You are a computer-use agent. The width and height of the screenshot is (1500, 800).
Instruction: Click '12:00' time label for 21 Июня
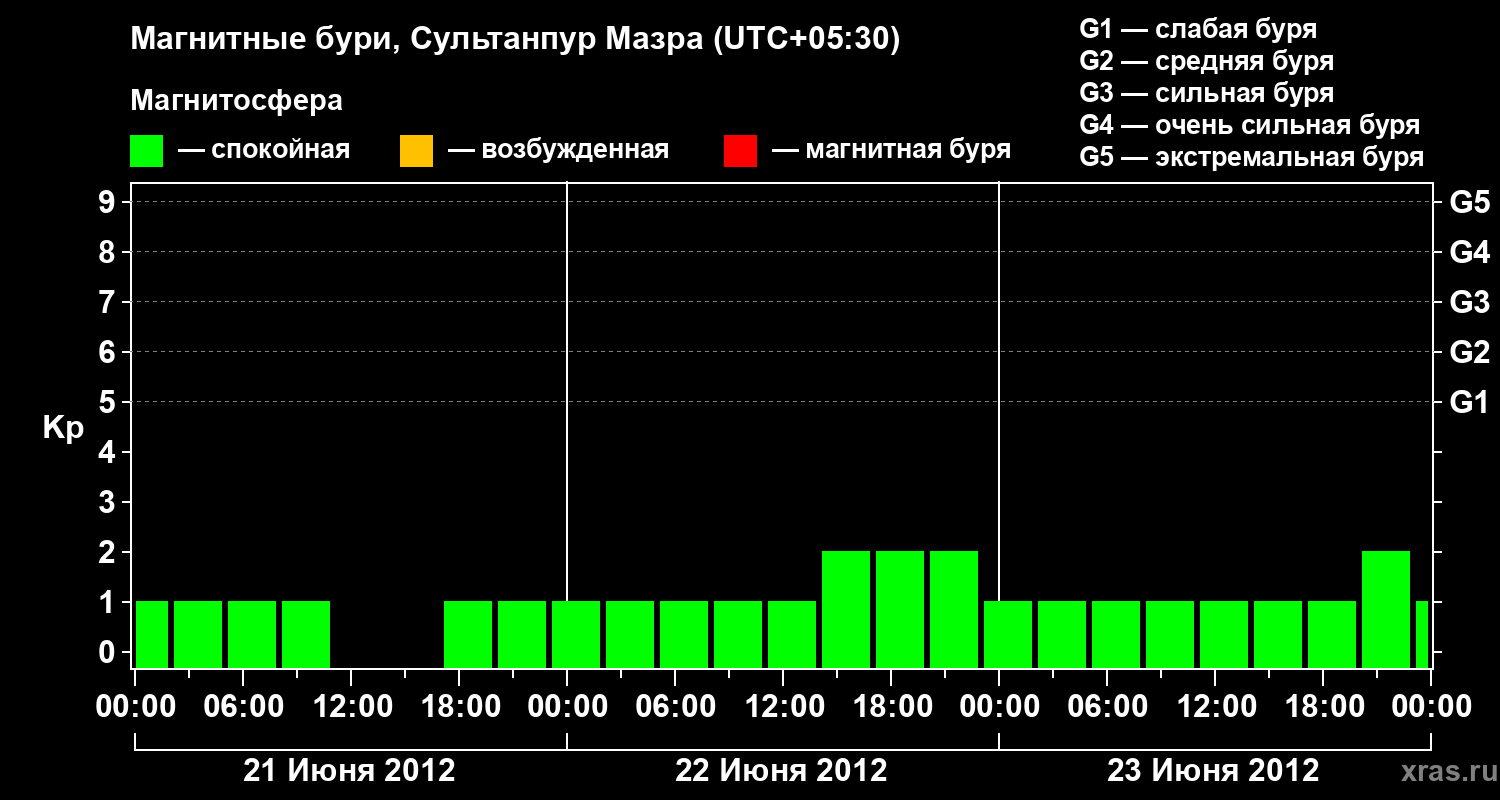[351, 707]
